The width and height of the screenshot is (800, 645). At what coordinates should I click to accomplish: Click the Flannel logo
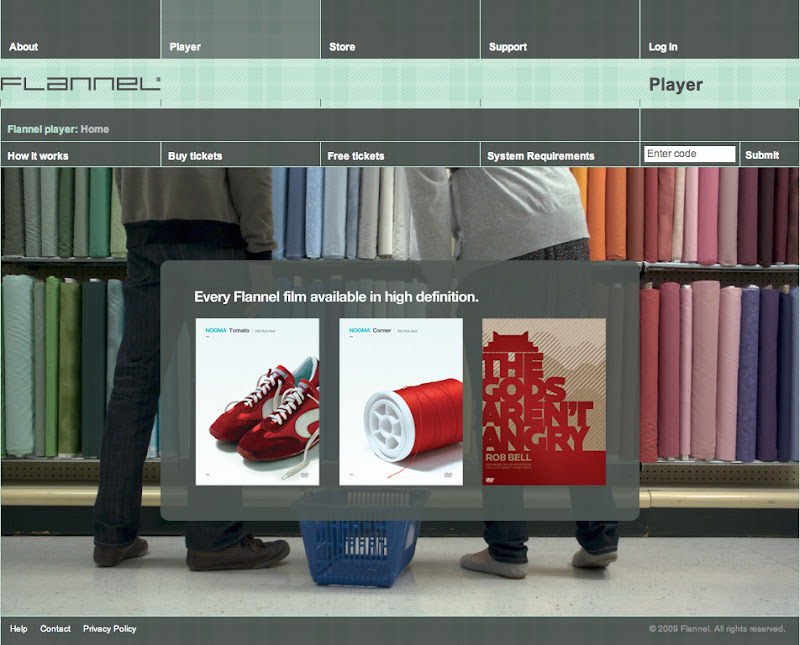(81, 84)
